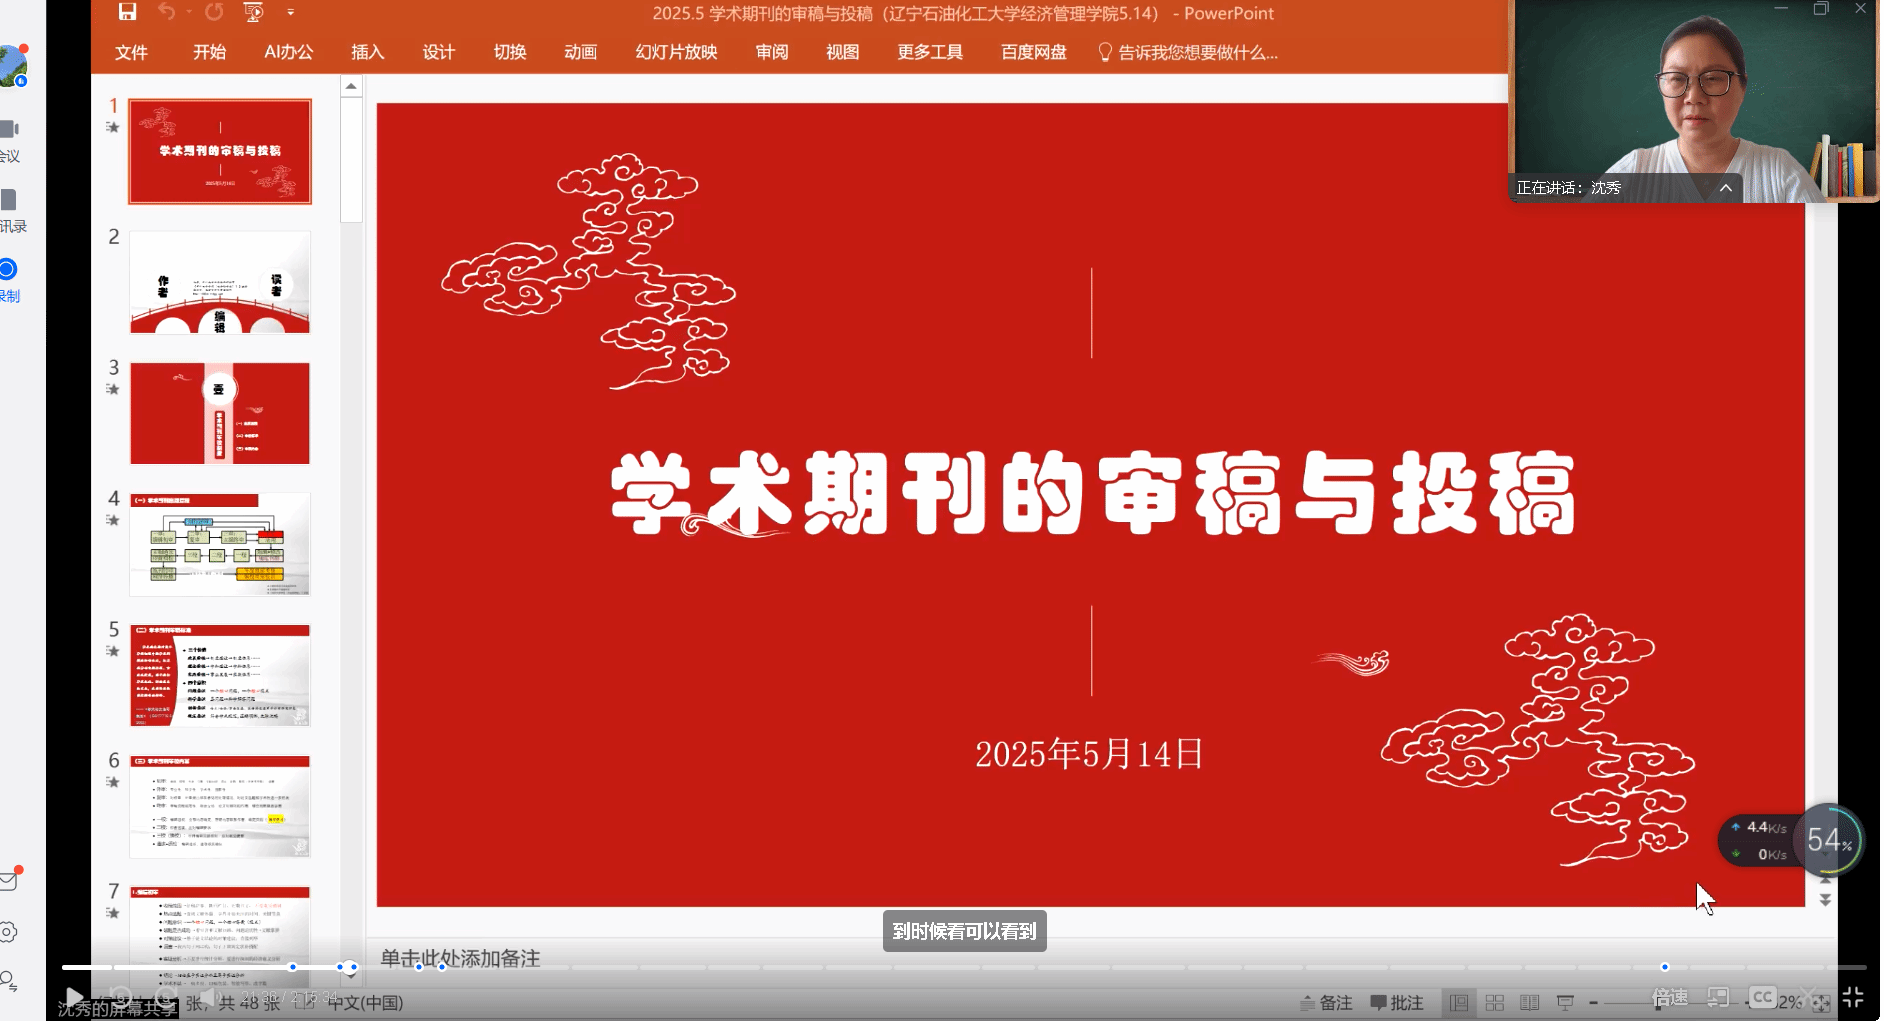Open the user avatar in left sidebar
Image resolution: width=1884 pixels, height=1021 pixels.
coord(10,67)
